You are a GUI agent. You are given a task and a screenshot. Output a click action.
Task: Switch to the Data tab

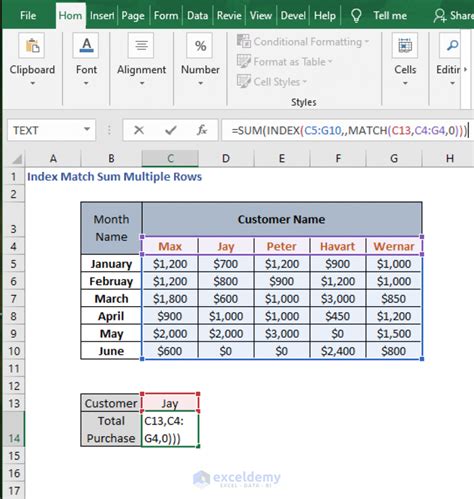point(197,15)
